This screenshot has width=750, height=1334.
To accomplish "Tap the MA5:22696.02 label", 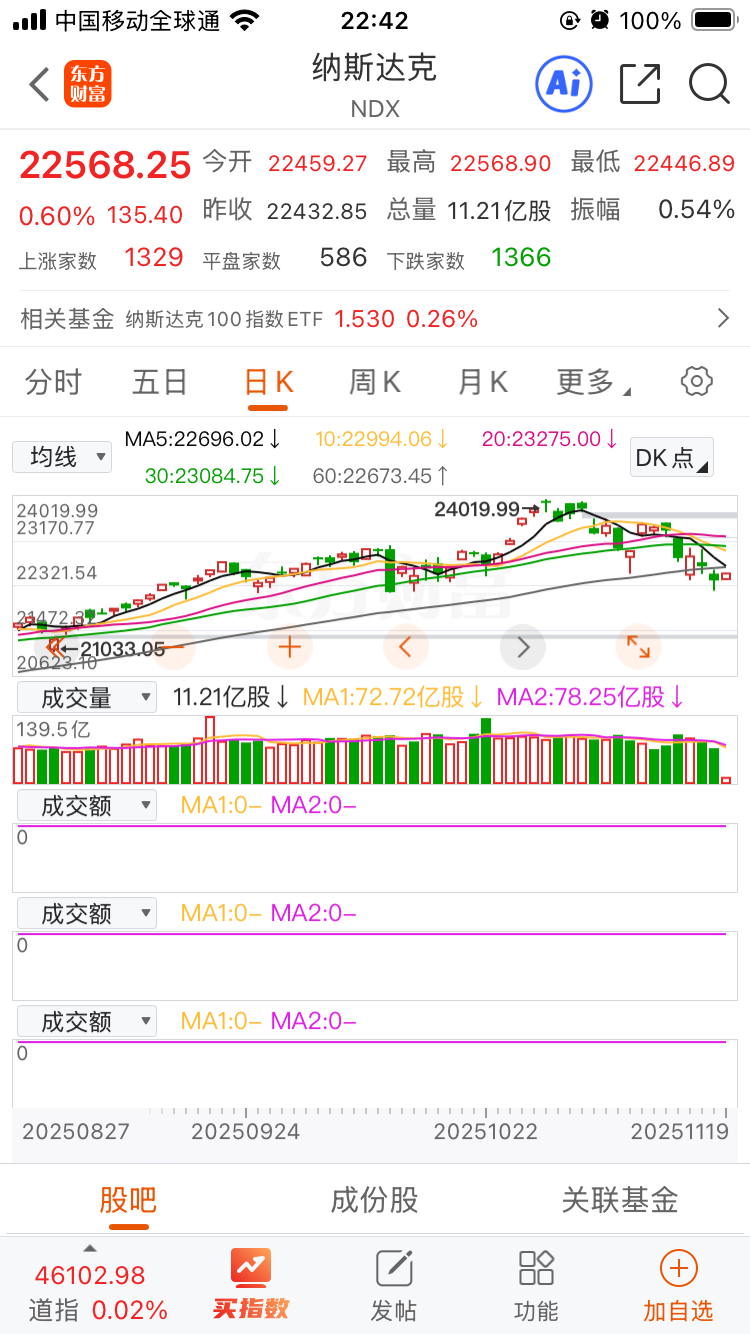I will [x=203, y=439].
